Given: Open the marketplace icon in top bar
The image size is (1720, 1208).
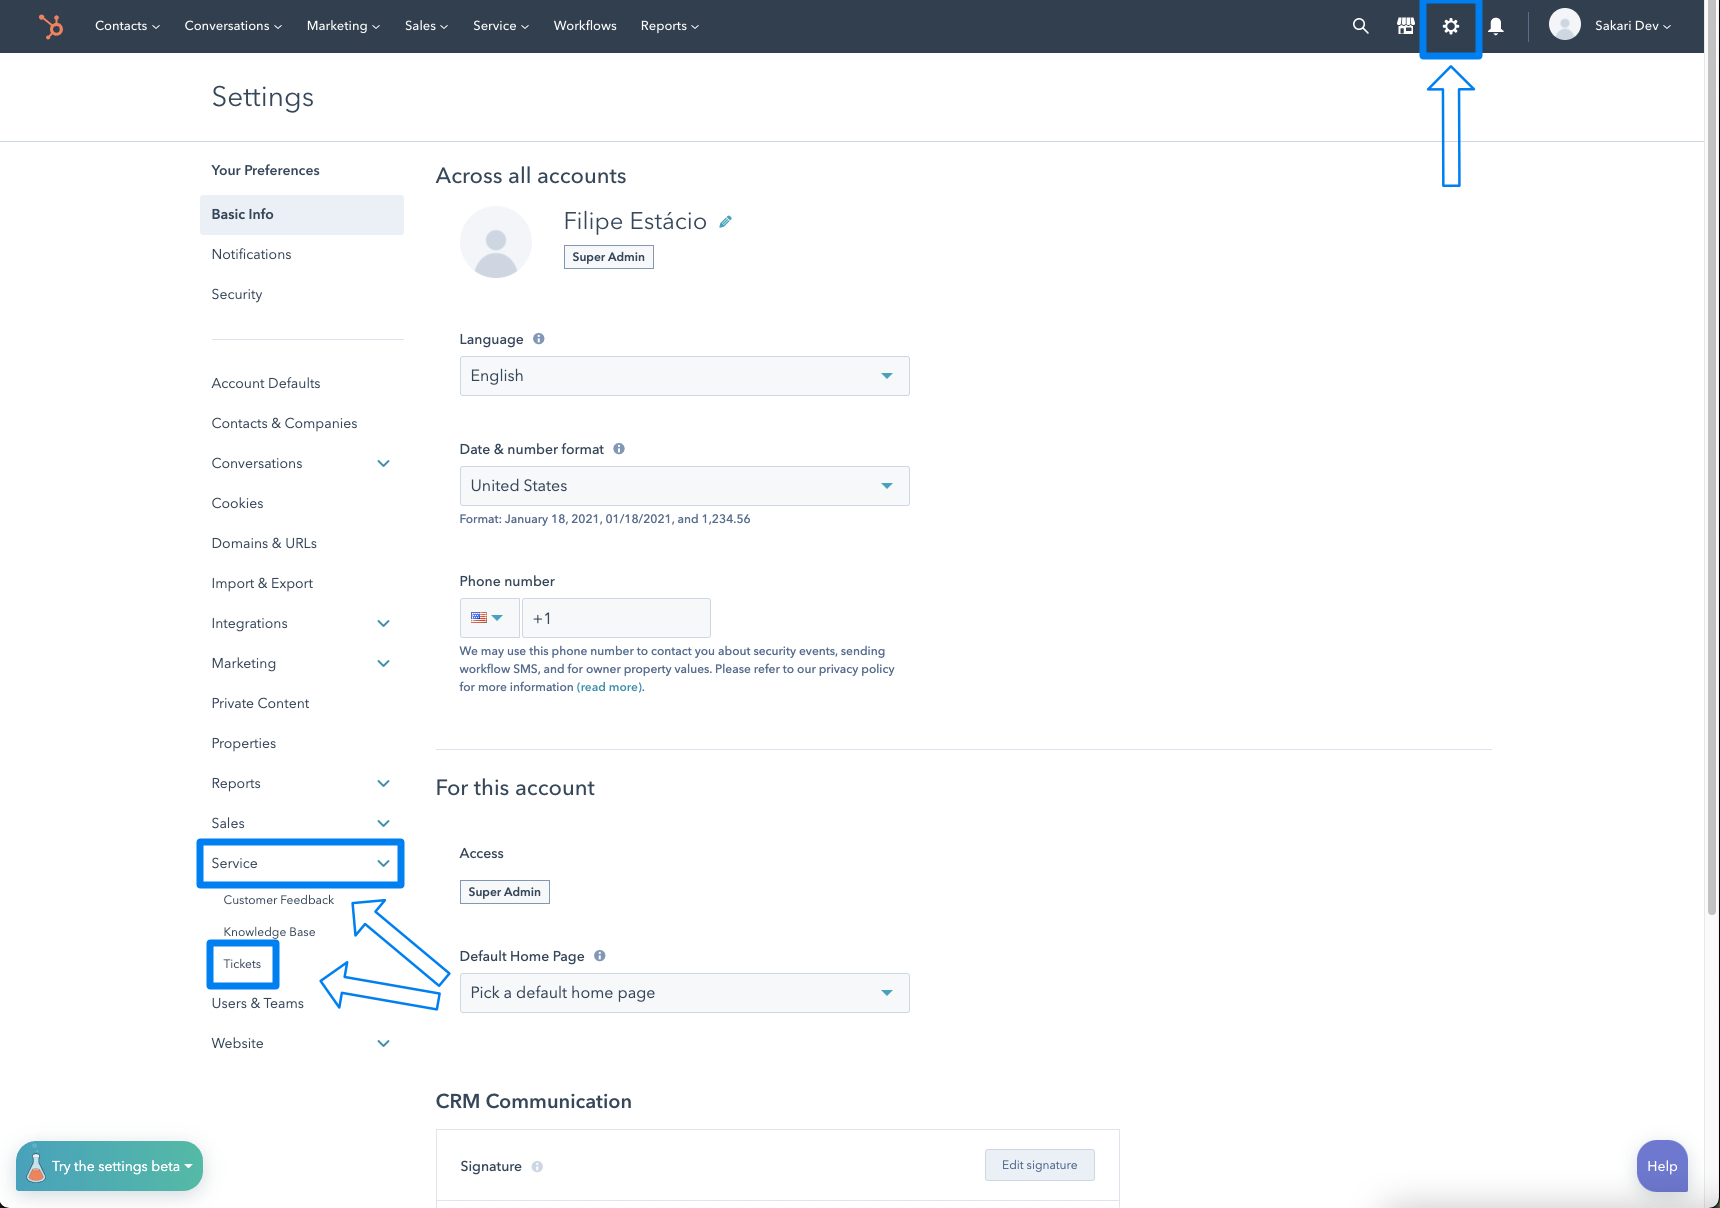Looking at the screenshot, I should click(x=1406, y=26).
